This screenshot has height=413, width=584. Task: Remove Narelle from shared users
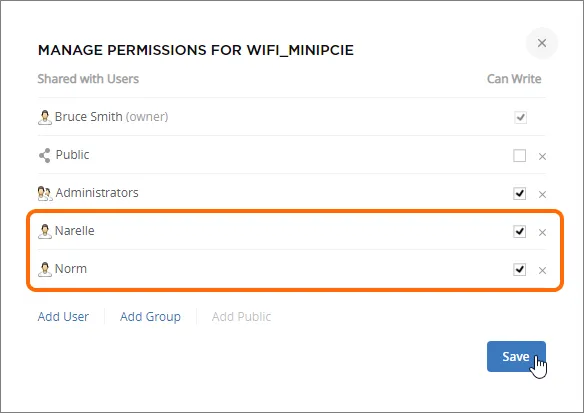tap(542, 232)
